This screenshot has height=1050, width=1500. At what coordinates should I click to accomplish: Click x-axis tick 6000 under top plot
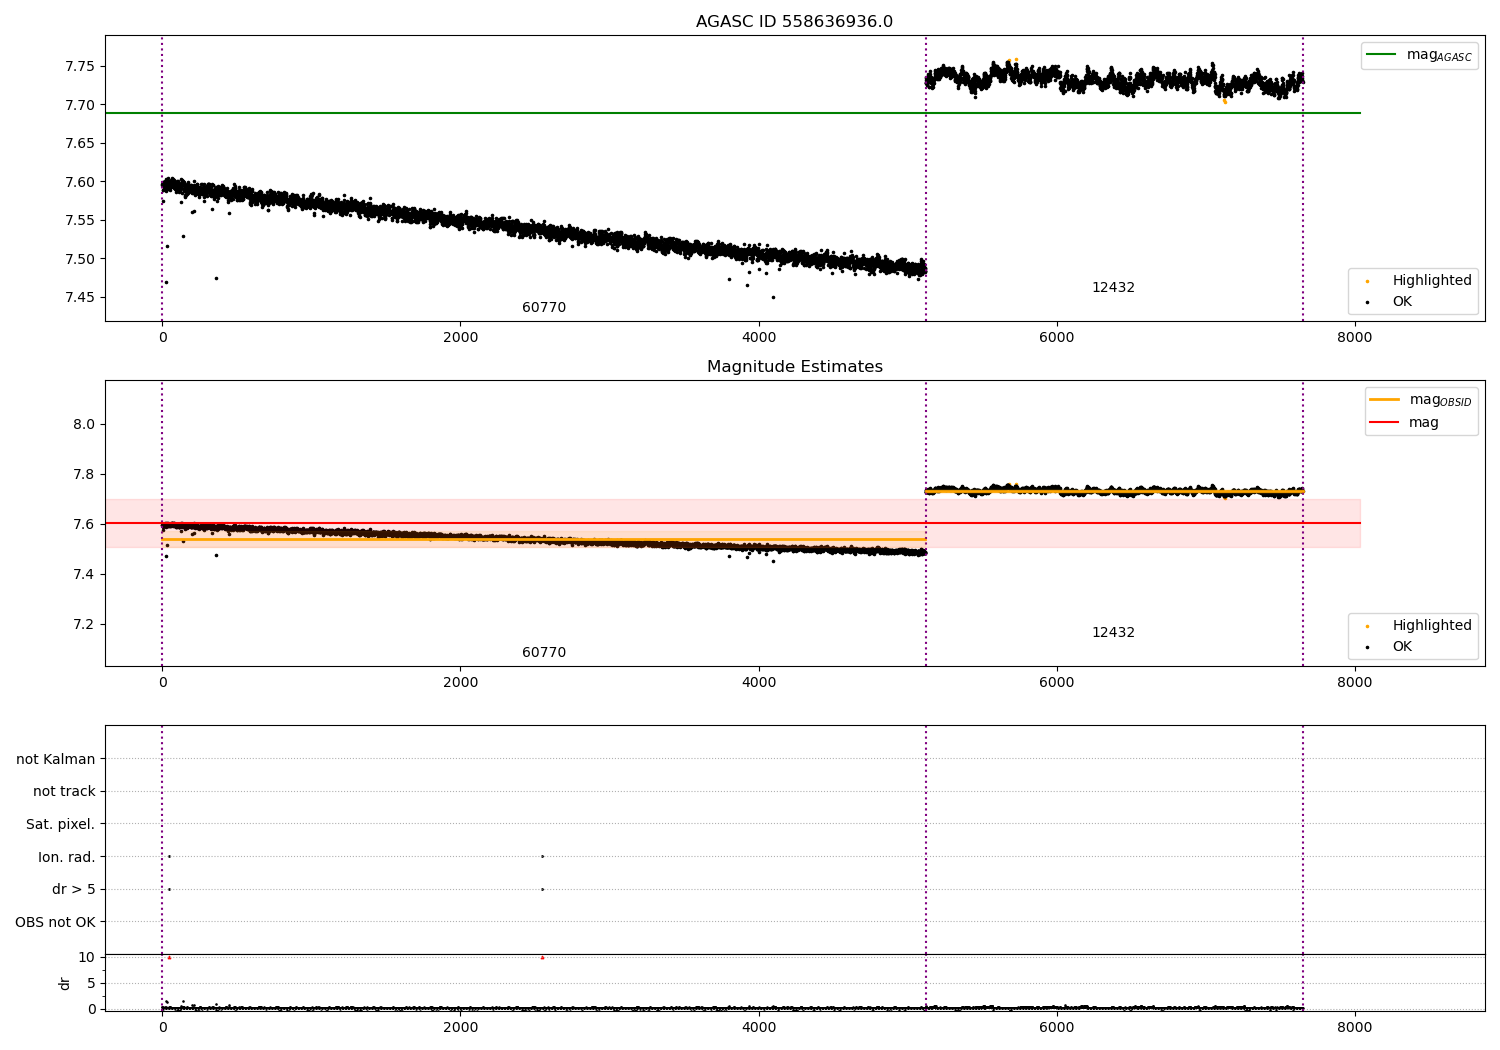point(1057,338)
